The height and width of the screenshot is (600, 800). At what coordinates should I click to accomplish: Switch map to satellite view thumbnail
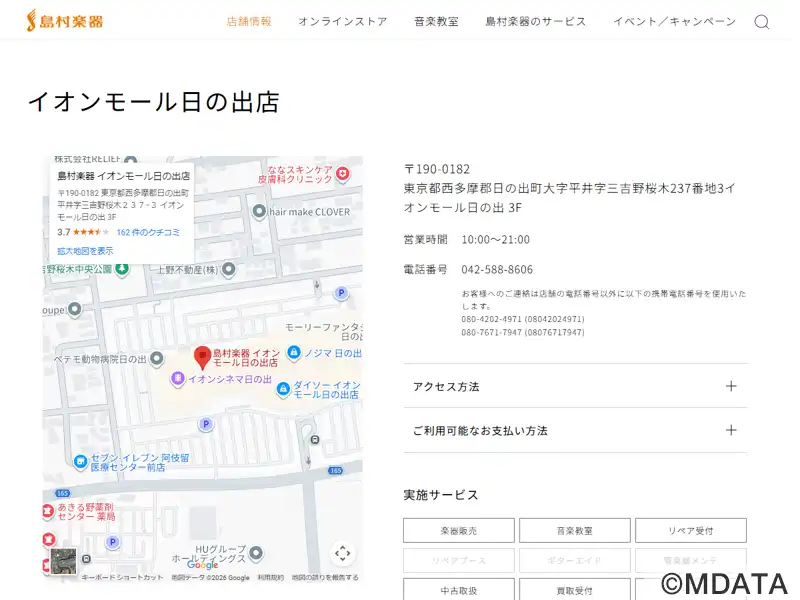click(x=63, y=561)
